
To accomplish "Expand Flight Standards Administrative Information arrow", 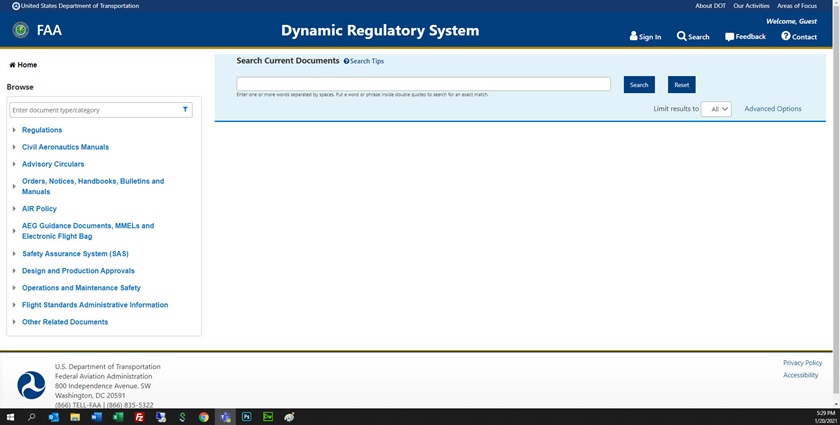I will pos(14,305).
